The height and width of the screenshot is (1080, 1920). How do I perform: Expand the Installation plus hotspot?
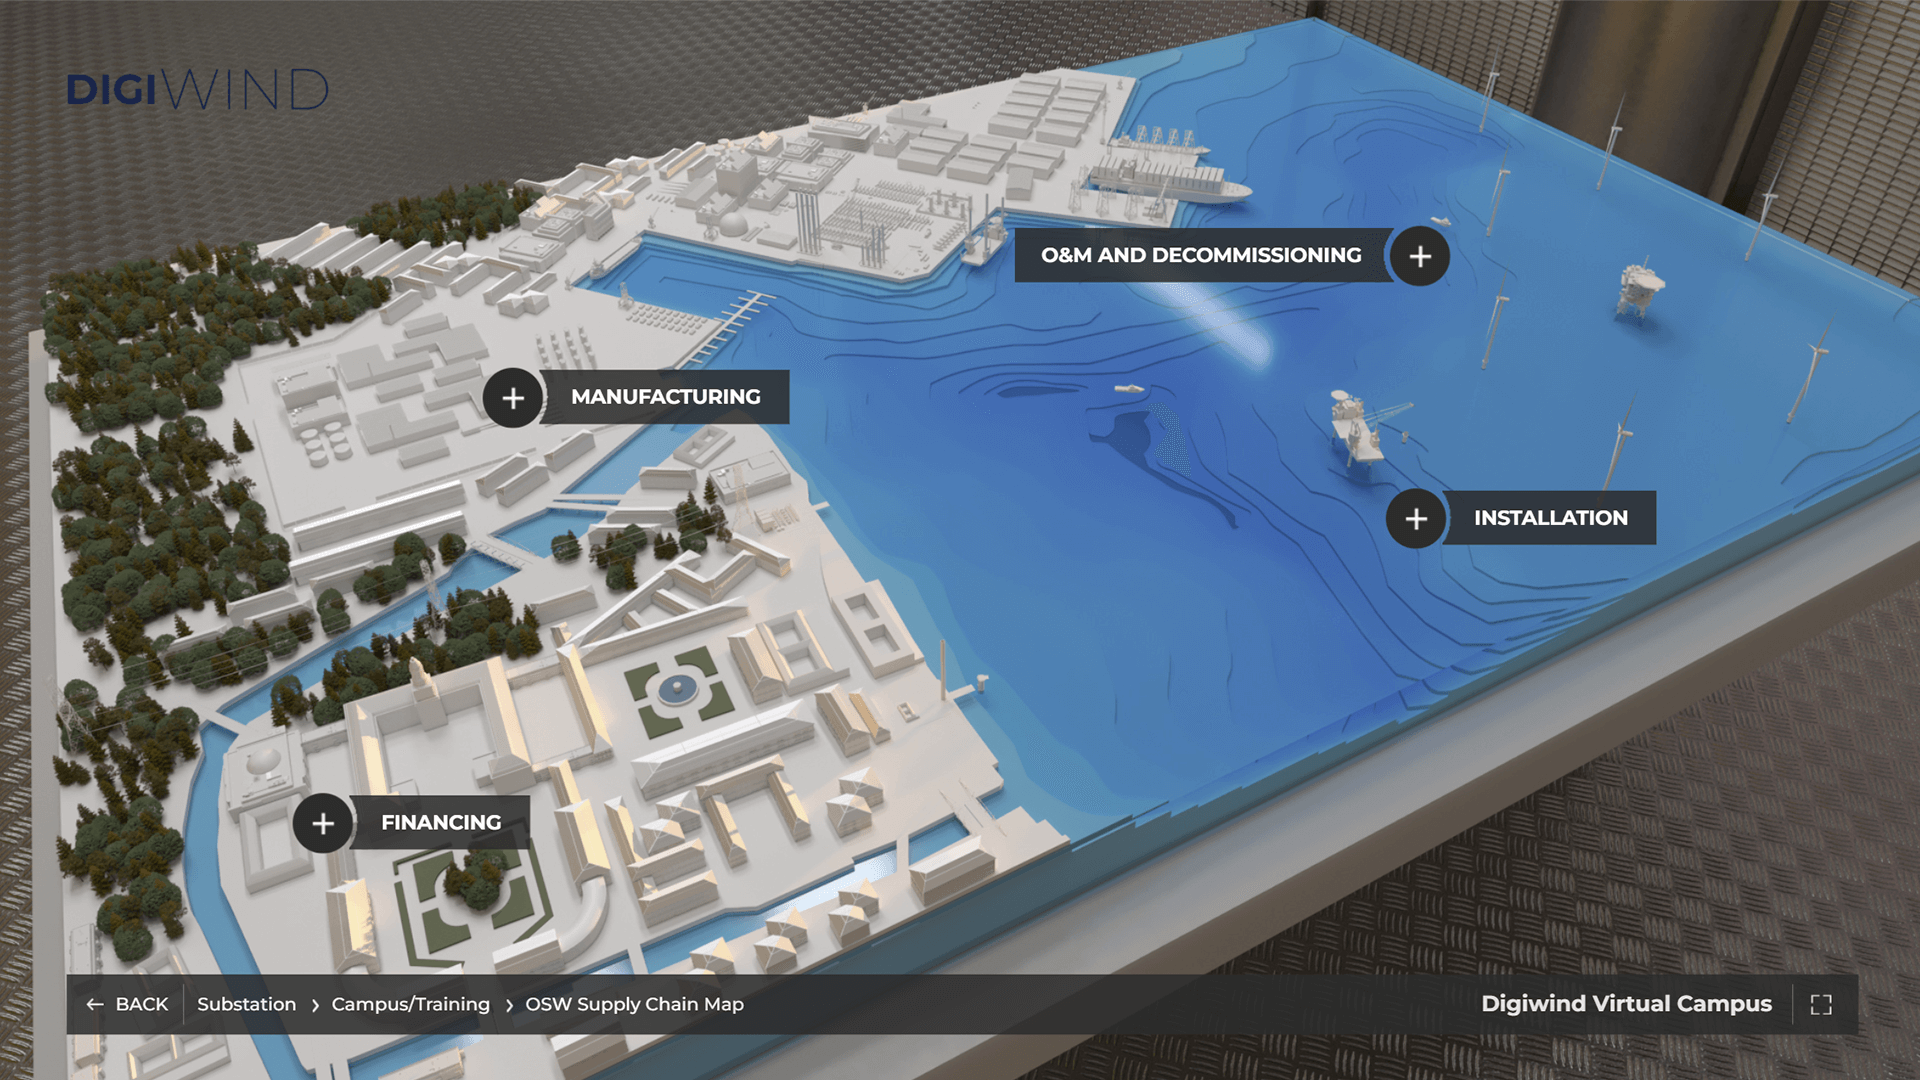pos(1416,519)
